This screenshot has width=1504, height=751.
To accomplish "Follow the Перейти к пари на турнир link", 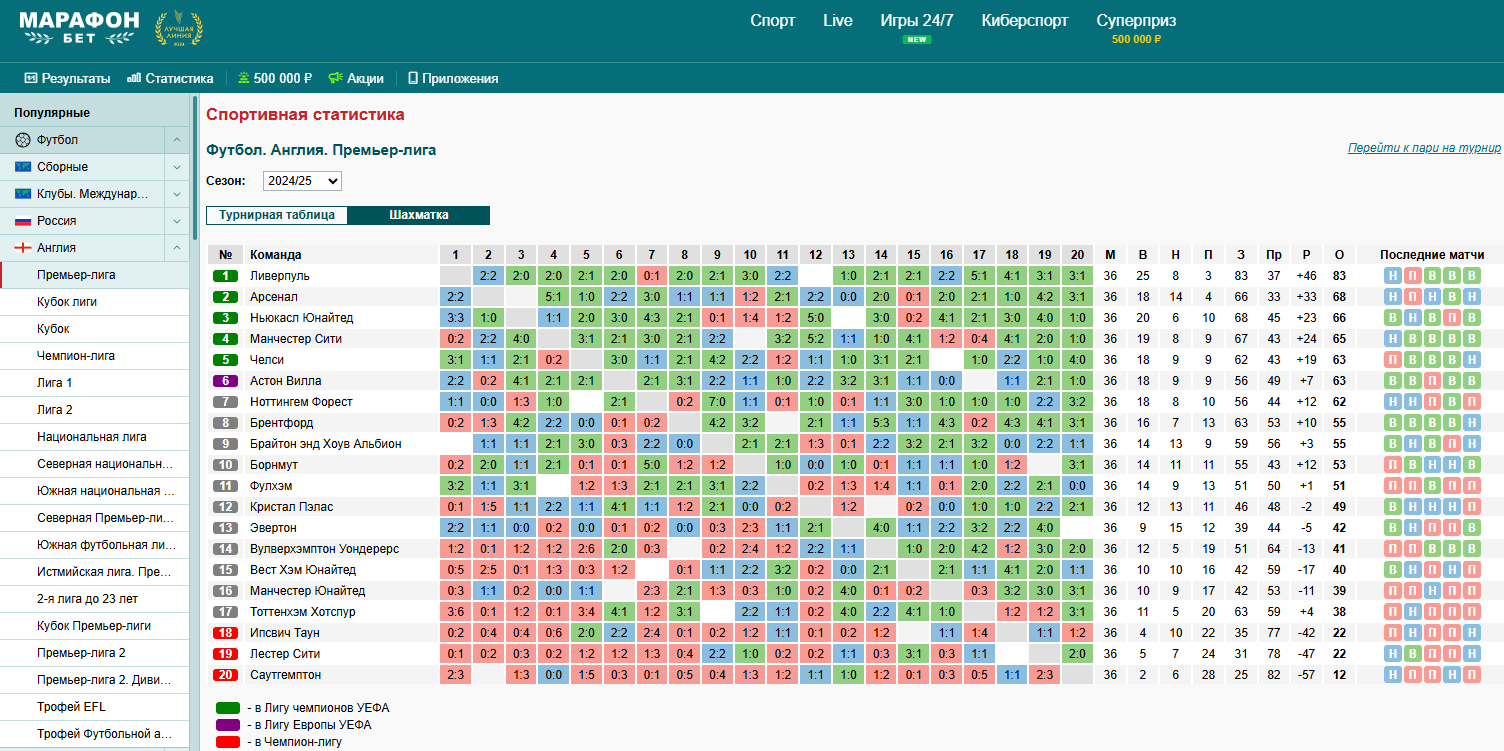I will coord(1424,148).
